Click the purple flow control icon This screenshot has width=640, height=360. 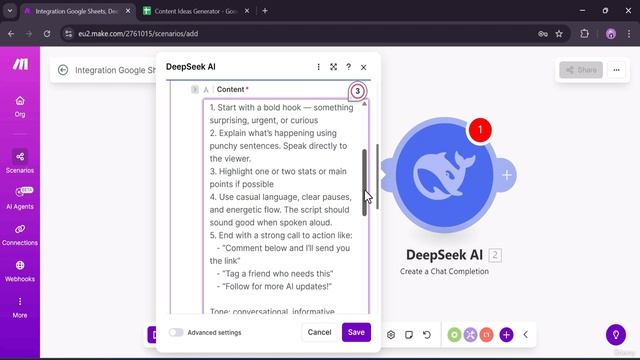point(470,335)
